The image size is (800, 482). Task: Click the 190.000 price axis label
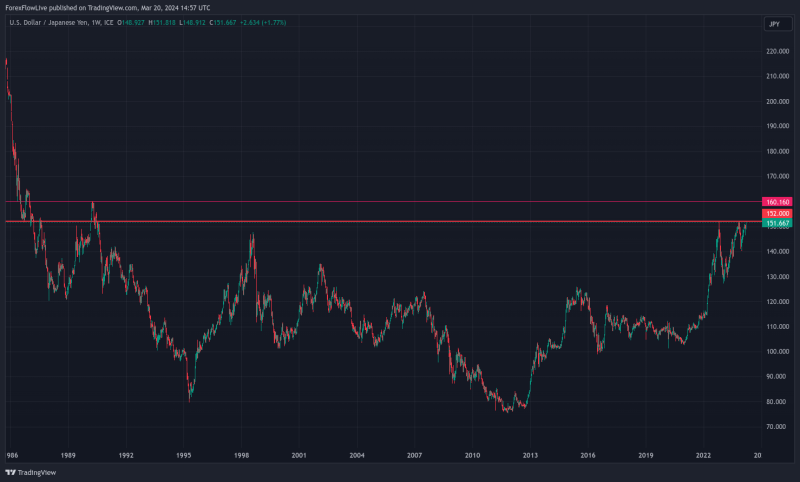click(778, 126)
